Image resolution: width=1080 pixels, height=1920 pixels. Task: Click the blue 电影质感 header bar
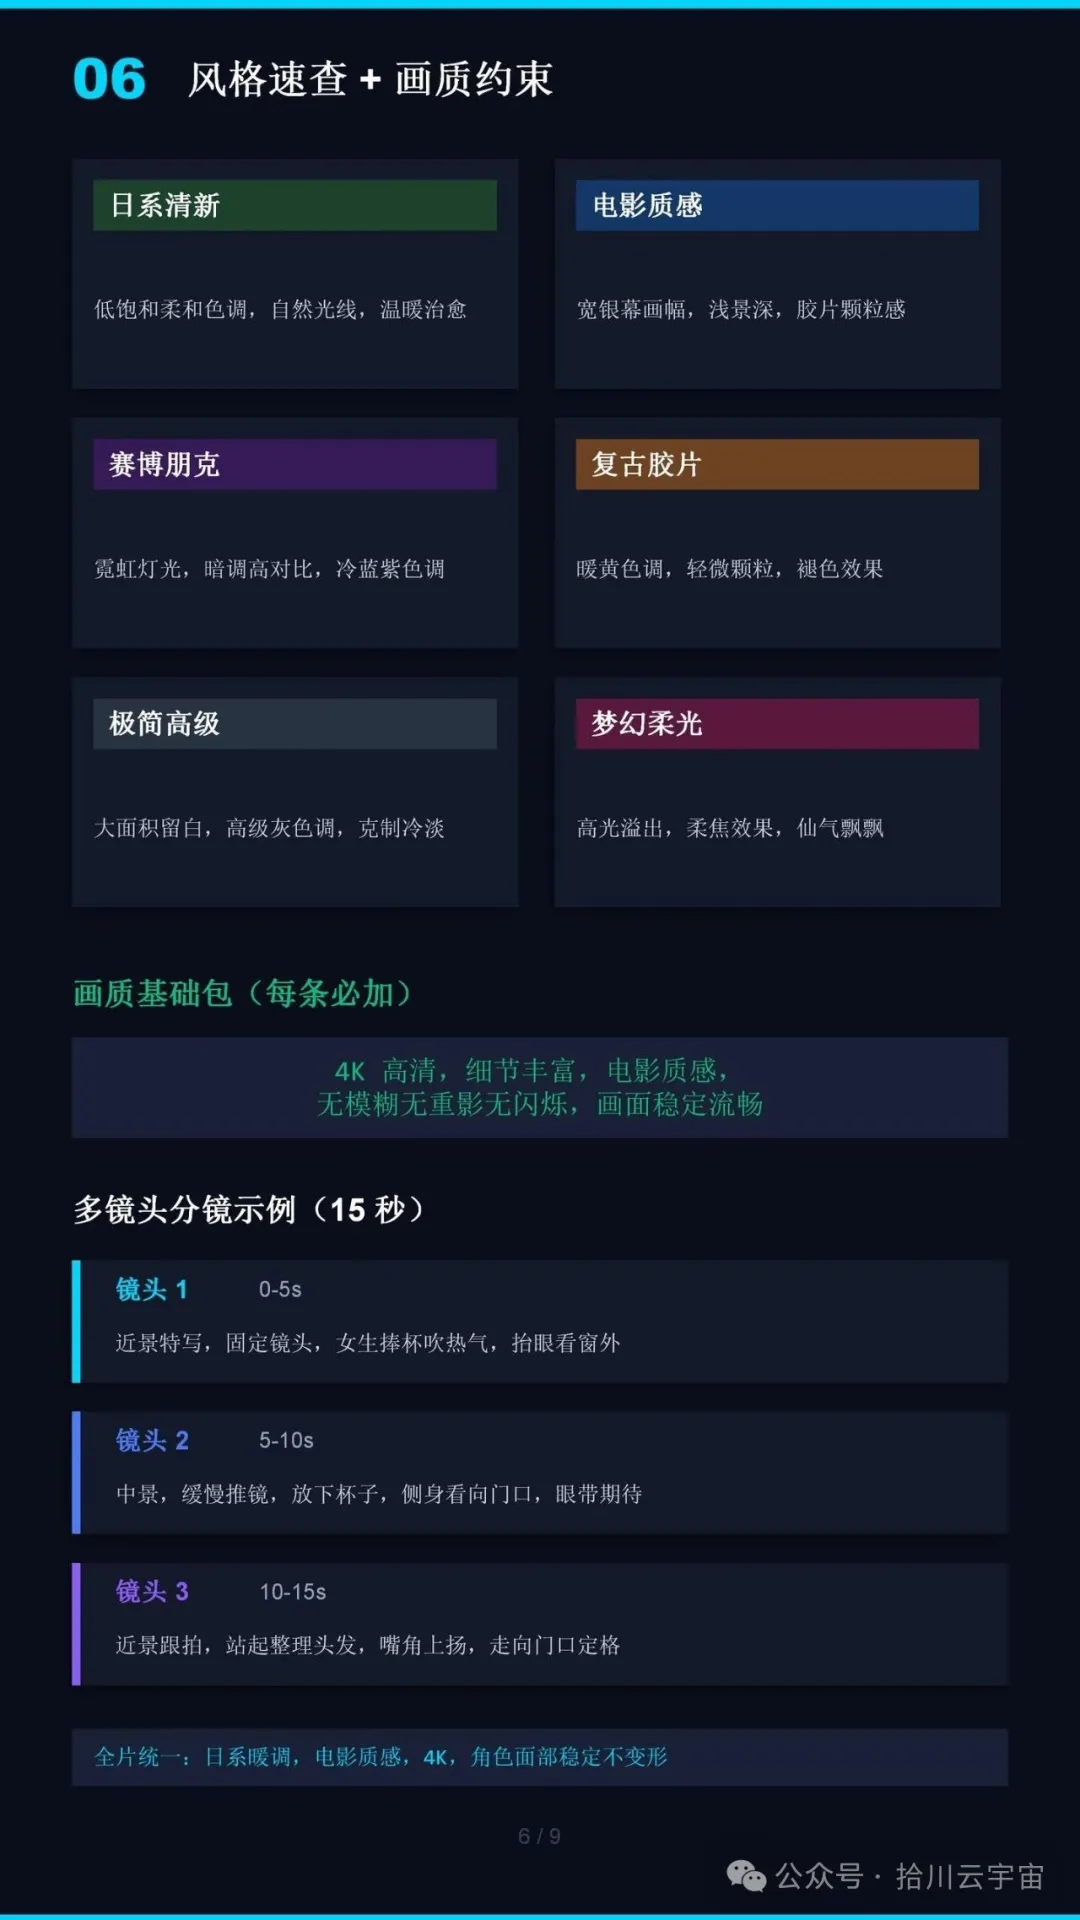coord(777,205)
